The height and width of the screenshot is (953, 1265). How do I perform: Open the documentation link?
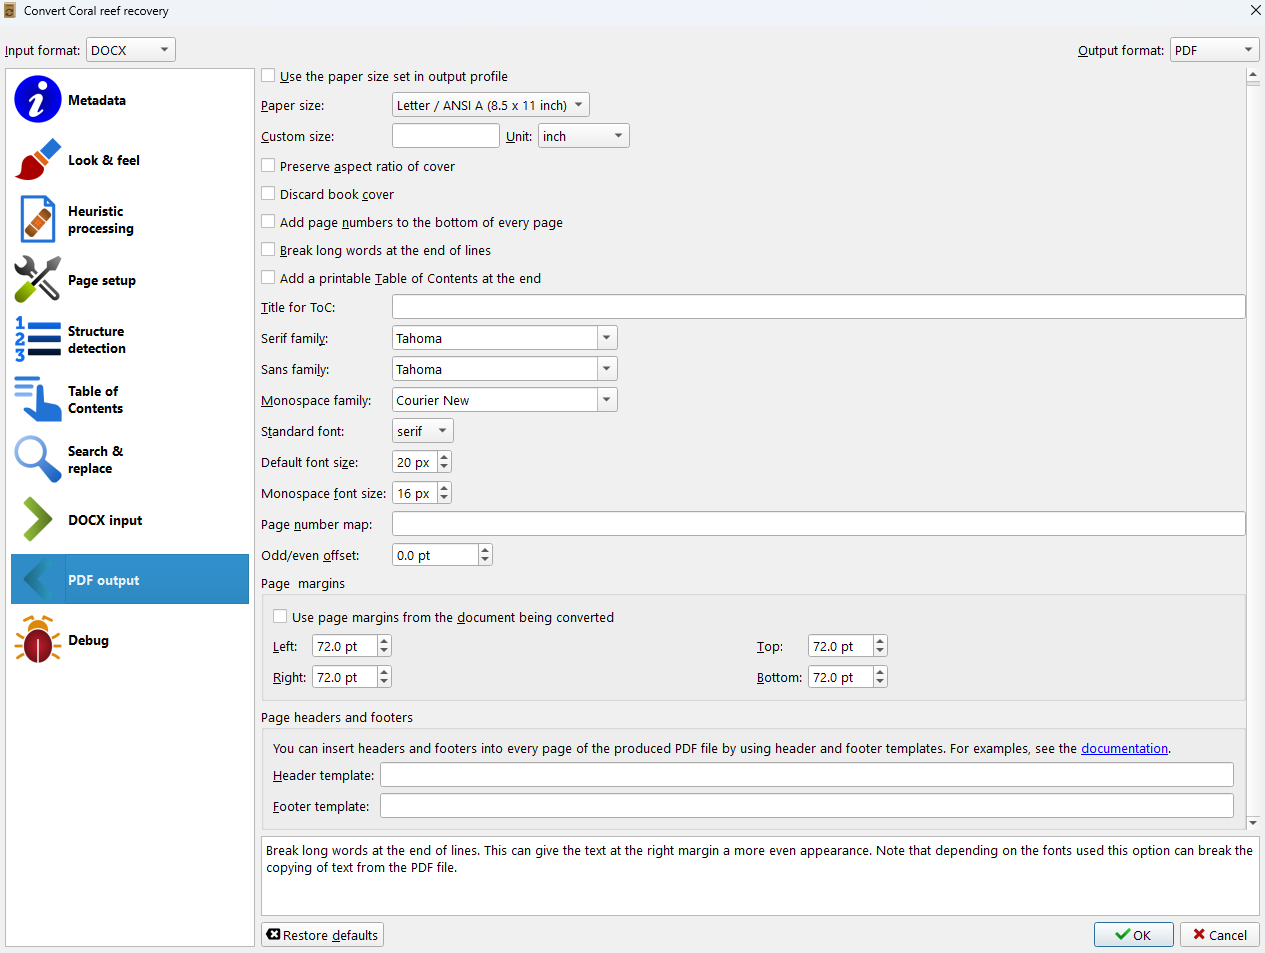tap(1124, 747)
